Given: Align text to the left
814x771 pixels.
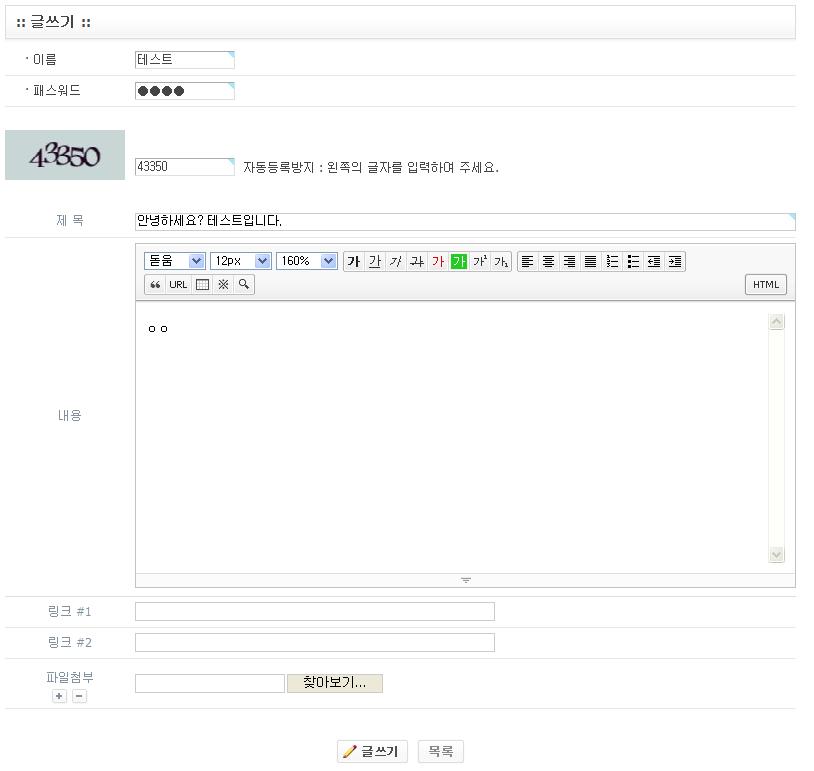Looking at the screenshot, I should pos(527,262).
